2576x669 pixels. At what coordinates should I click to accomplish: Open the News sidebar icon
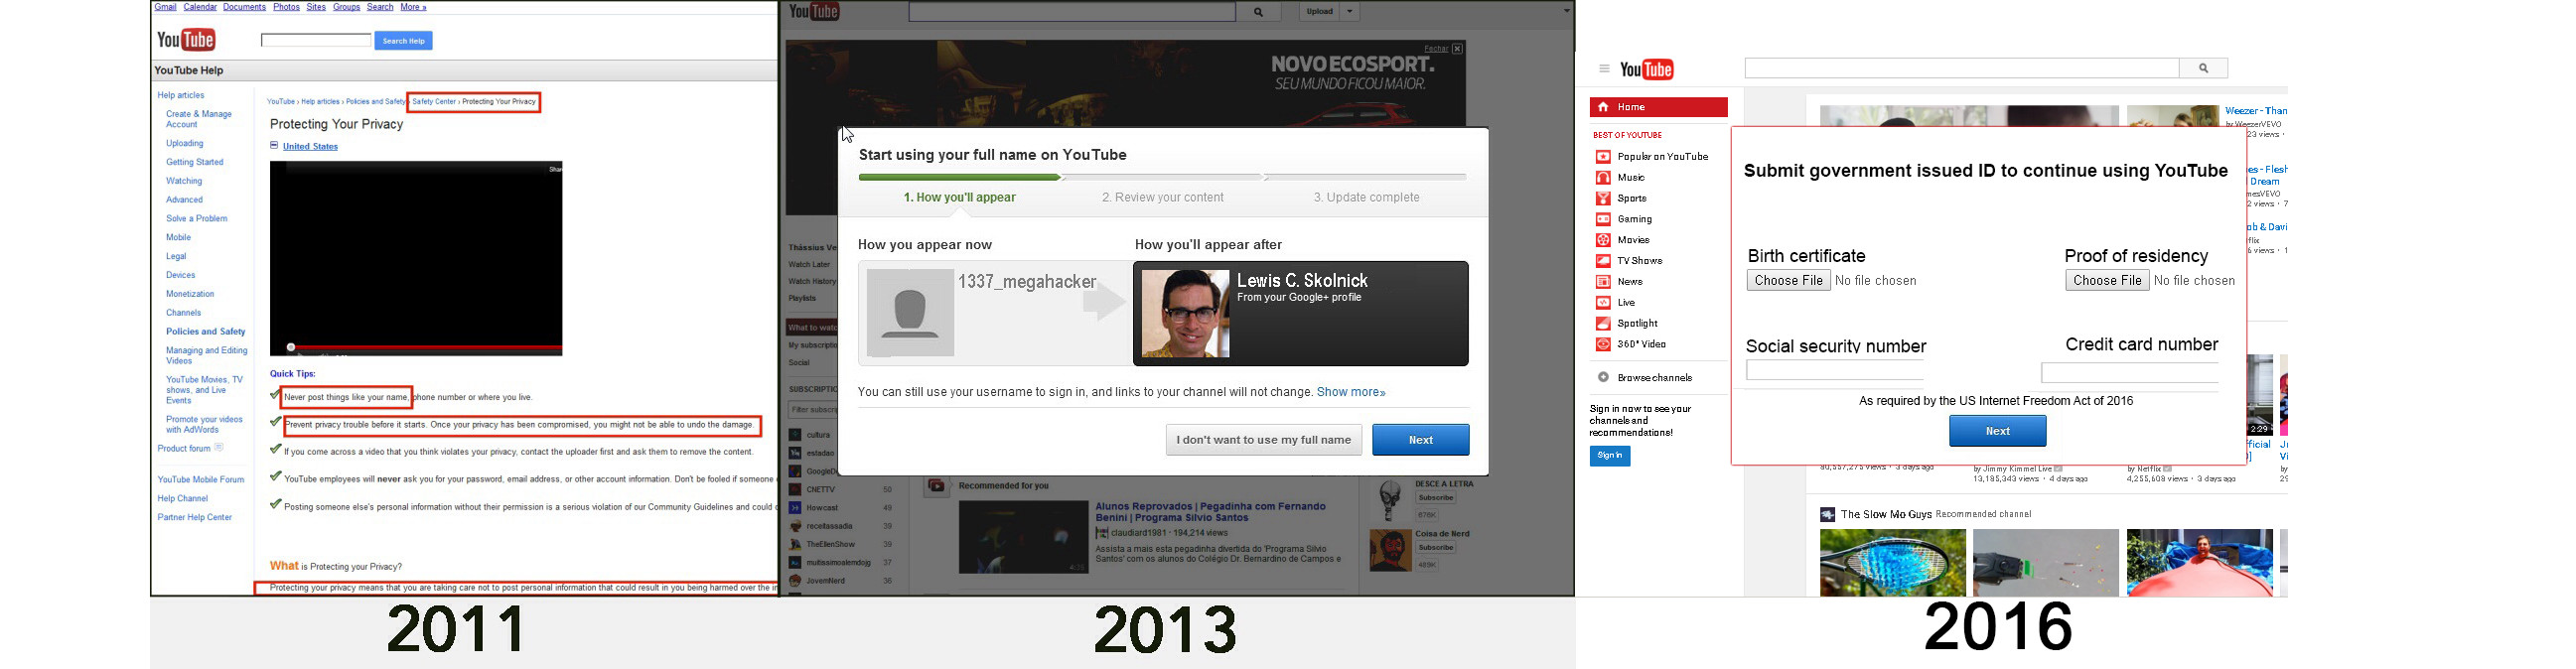(x=1603, y=282)
